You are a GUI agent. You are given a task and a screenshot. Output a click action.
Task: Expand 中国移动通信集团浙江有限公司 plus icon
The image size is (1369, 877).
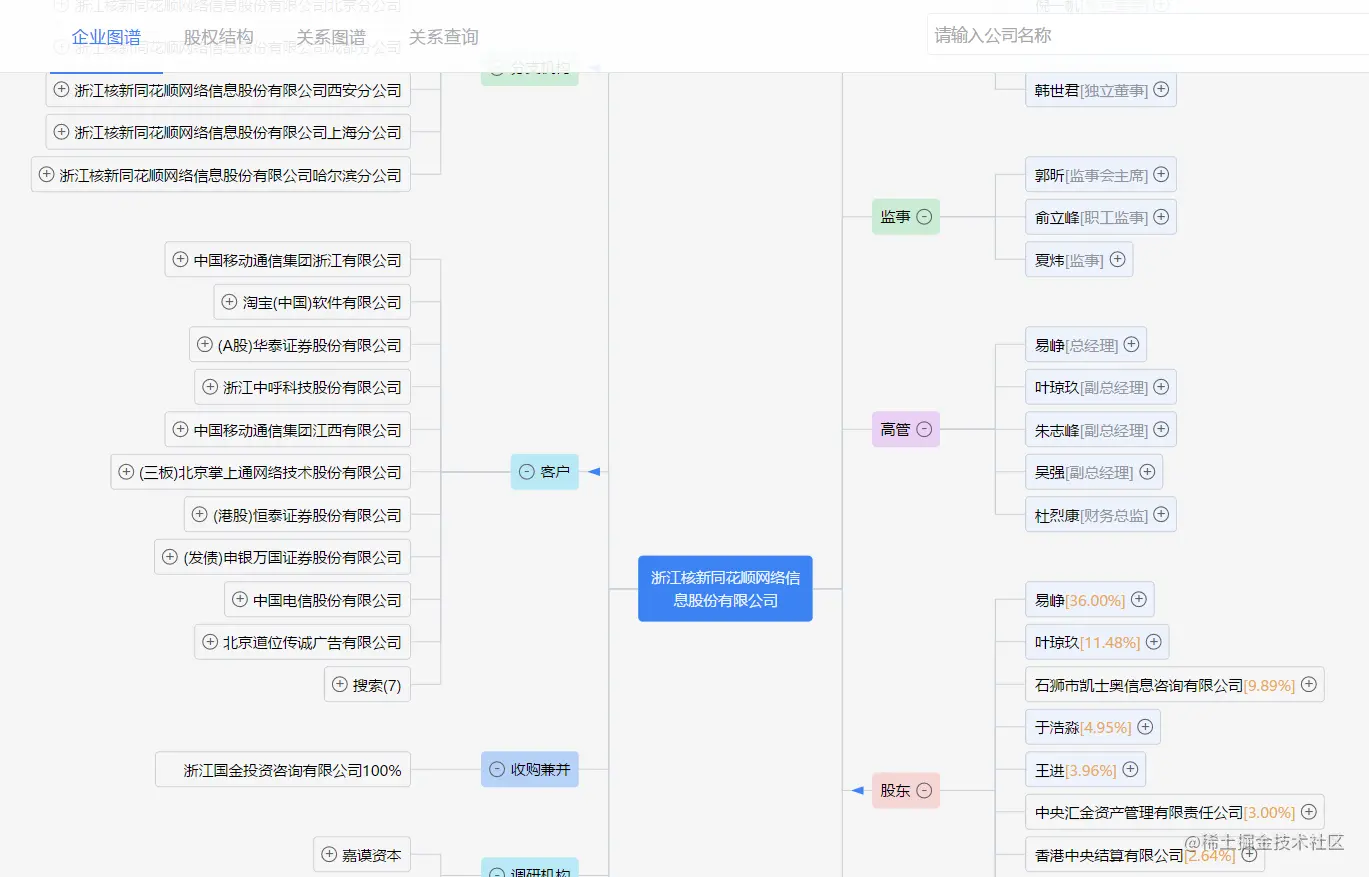coord(180,259)
